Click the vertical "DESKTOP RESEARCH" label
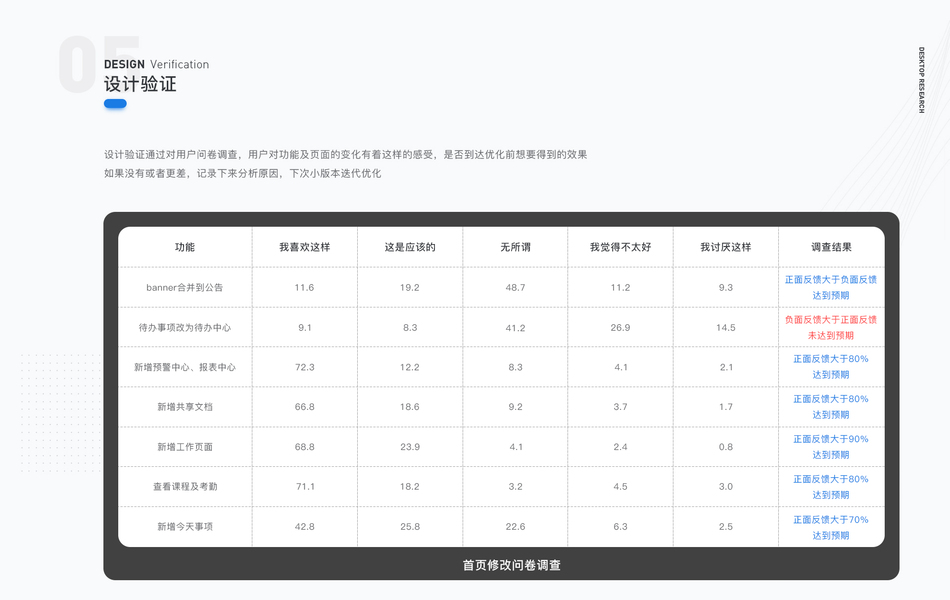 pyautogui.click(x=922, y=80)
